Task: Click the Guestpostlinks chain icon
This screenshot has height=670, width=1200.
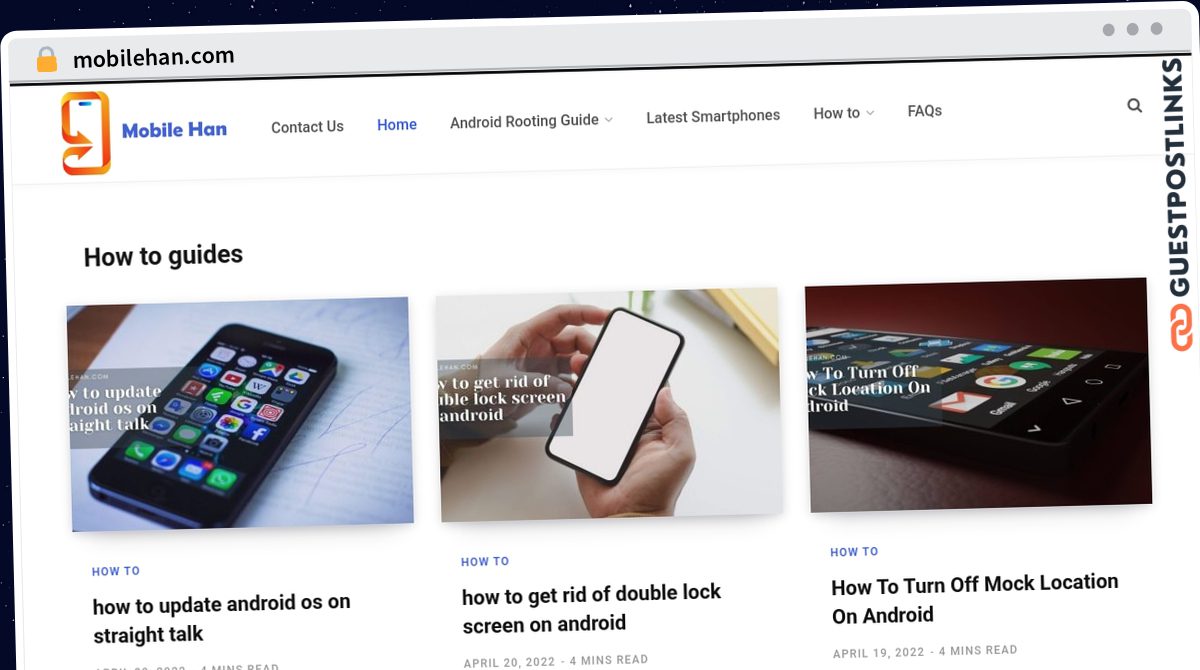Action: [1181, 328]
